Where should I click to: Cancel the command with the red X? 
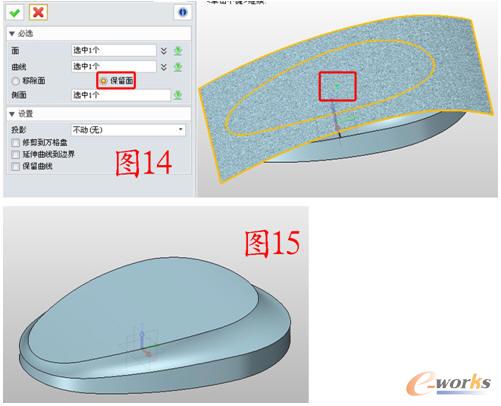tap(38, 13)
